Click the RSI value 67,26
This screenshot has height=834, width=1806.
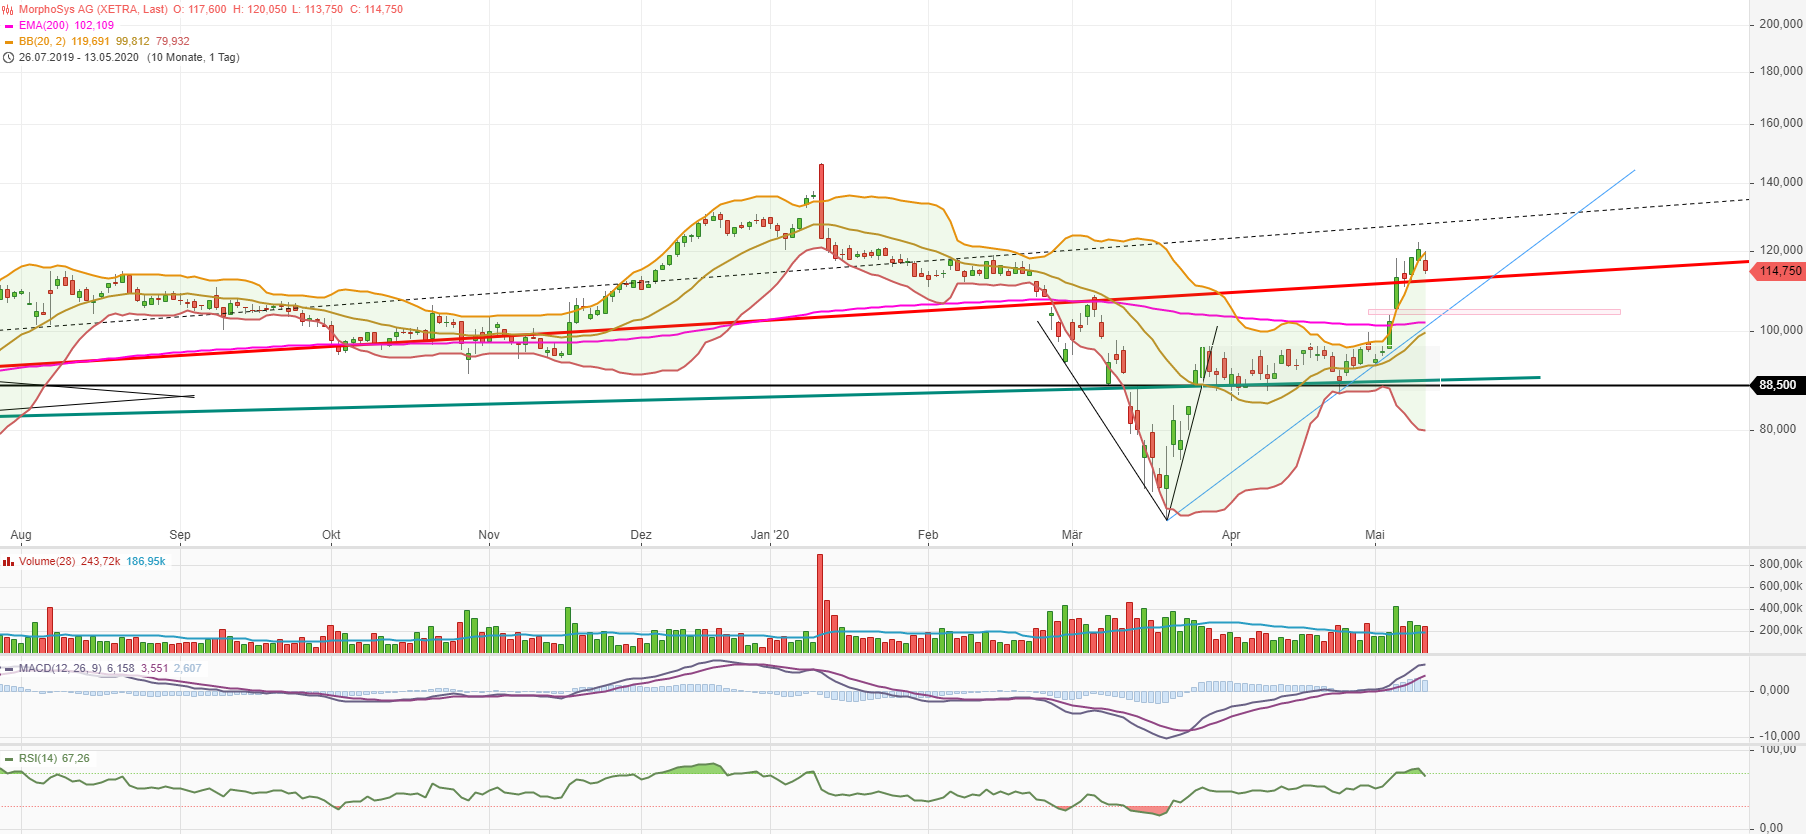76,758
